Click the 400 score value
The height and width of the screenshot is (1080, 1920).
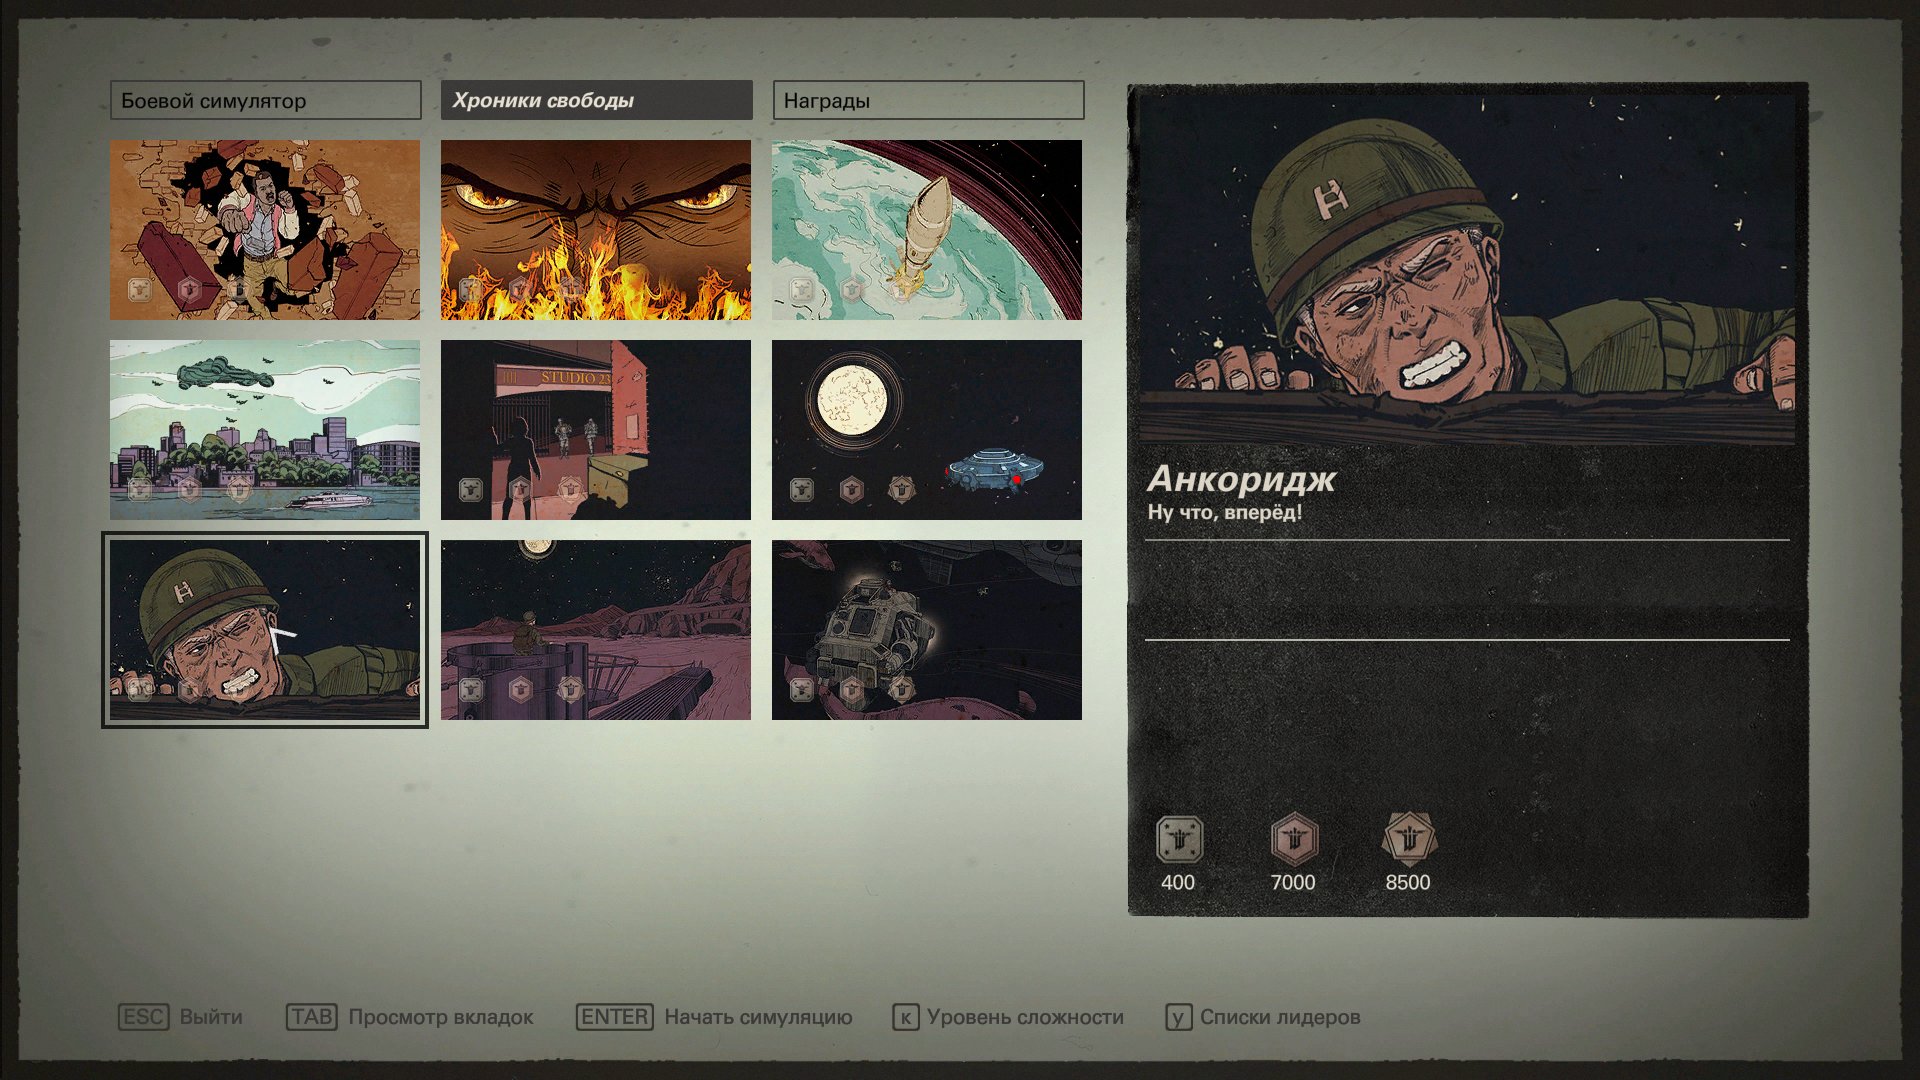1178,882
